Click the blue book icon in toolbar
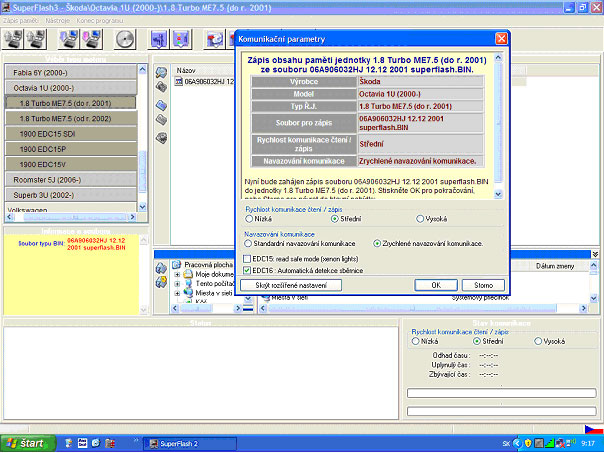Screen dimensions: 604x453 pos(160,39)
